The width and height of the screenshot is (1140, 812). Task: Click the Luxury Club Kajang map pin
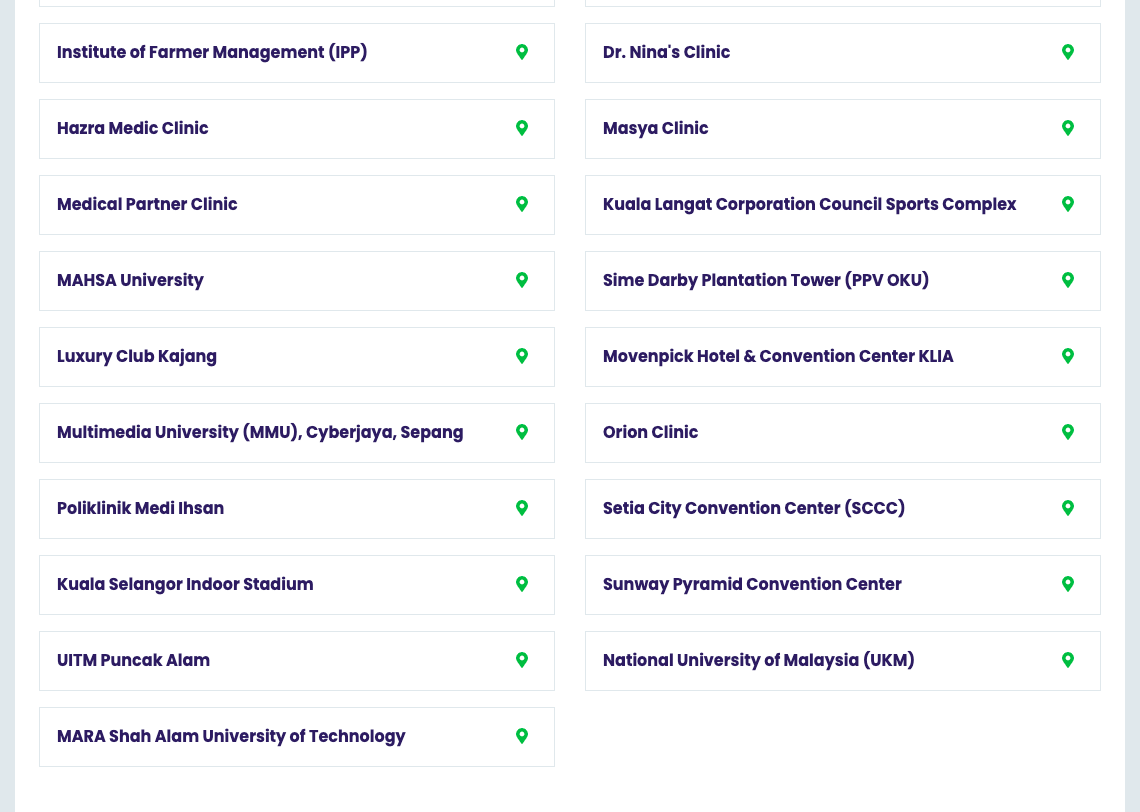point(521,356)
